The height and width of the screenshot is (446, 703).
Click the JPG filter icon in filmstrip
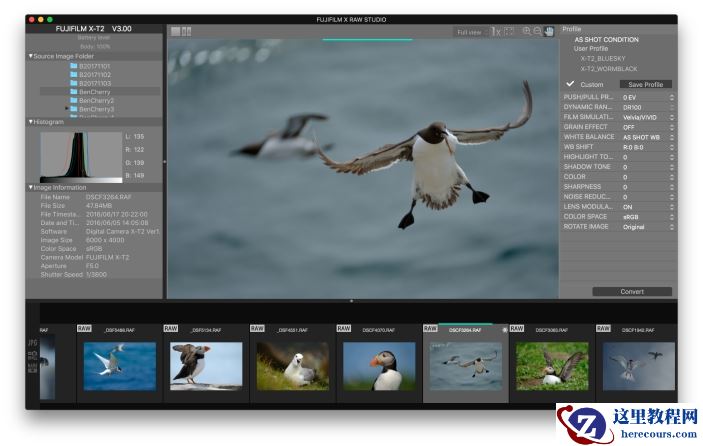[x=33, y=342]
